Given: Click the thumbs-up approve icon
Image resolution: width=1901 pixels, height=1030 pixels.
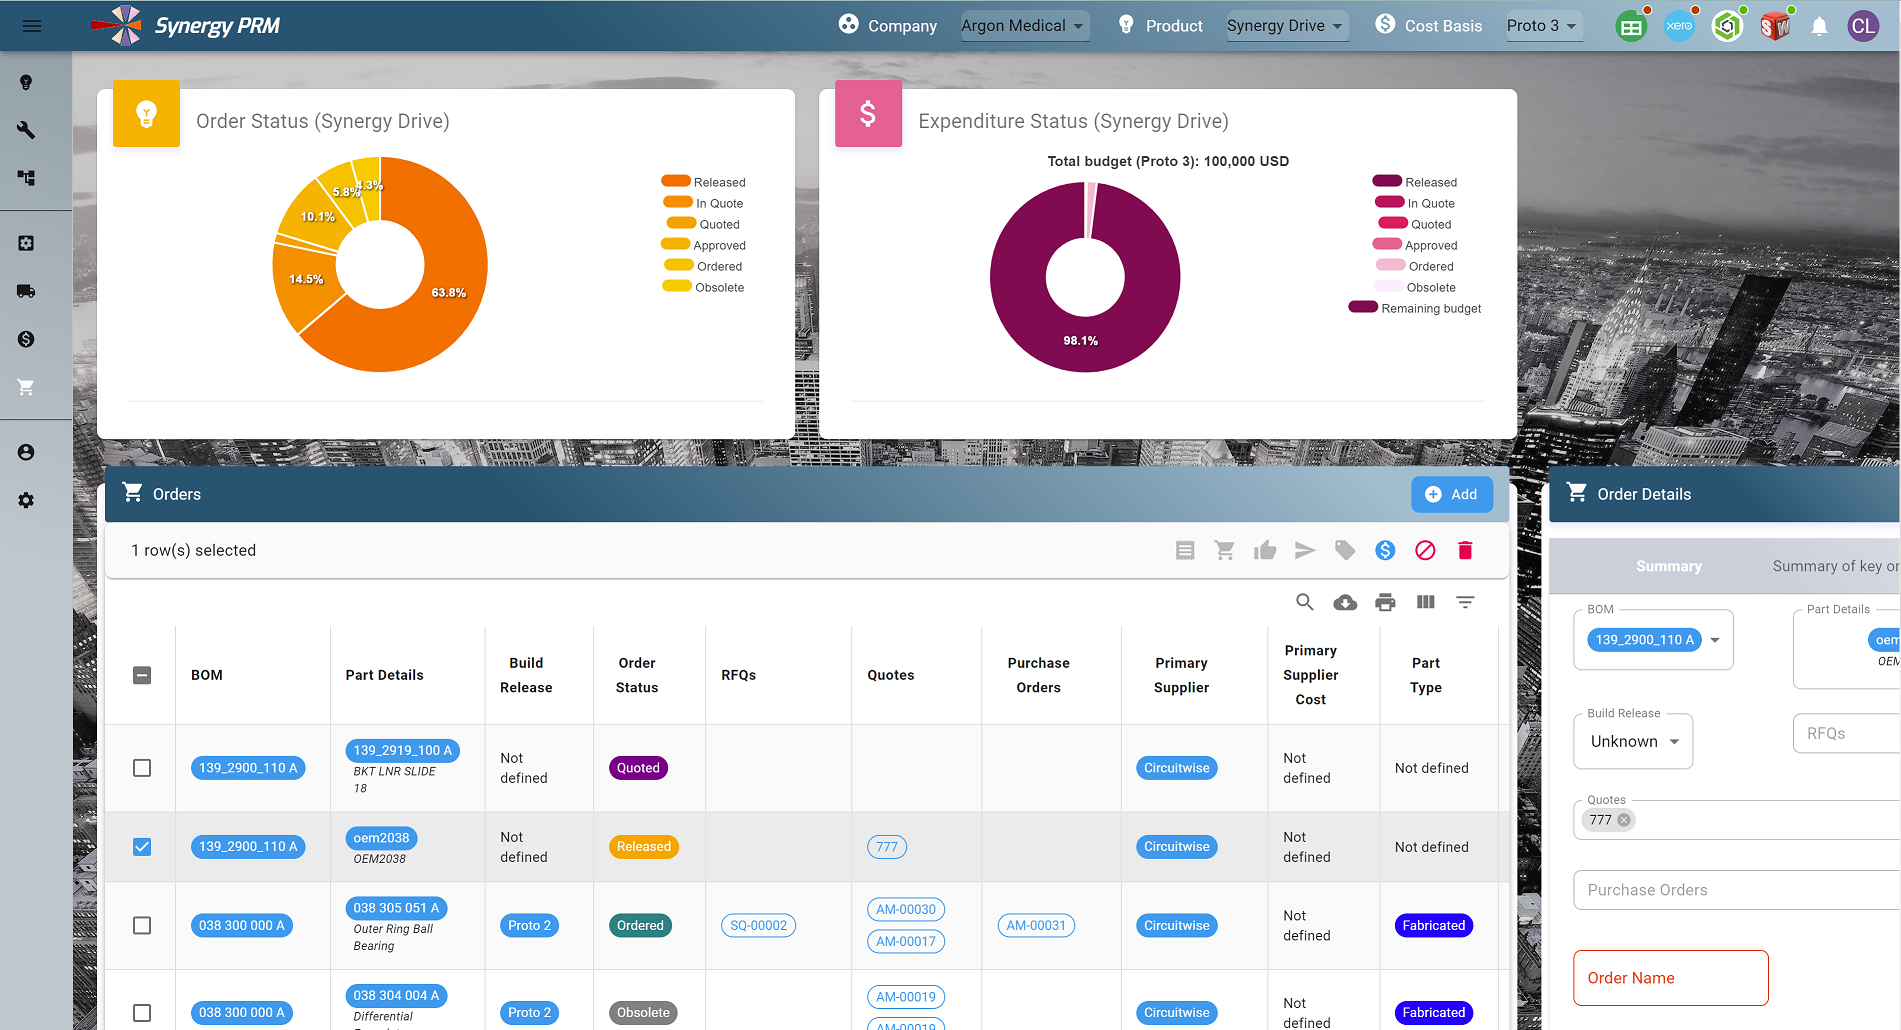Looking at the screenshot, I should (1265, 550).
